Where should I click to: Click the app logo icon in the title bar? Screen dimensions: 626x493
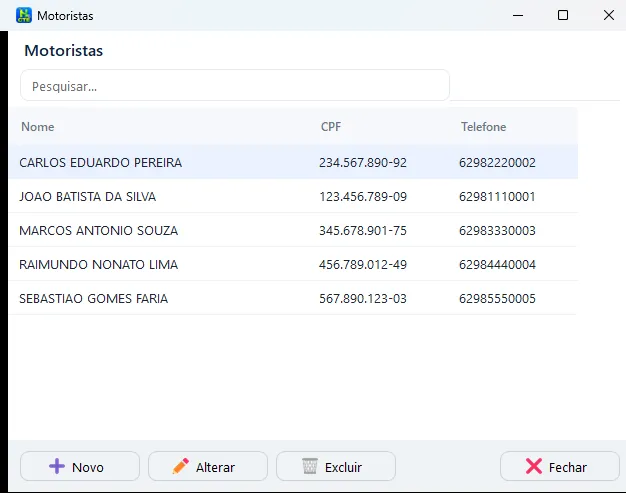[x=24, y=16]
